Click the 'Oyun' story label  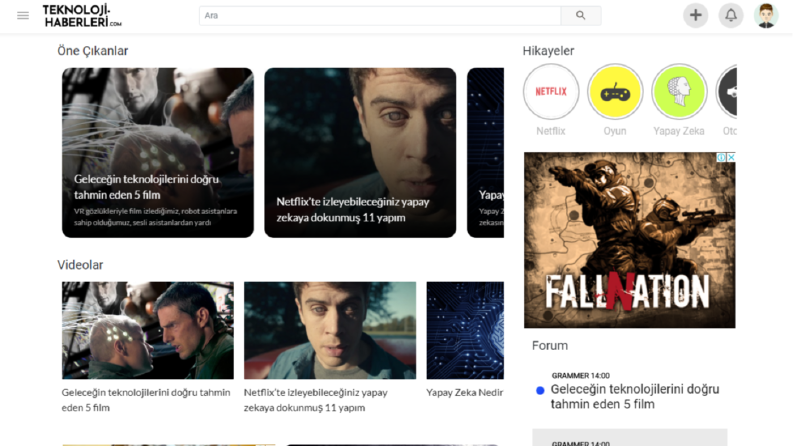click(x=615, y=131)
